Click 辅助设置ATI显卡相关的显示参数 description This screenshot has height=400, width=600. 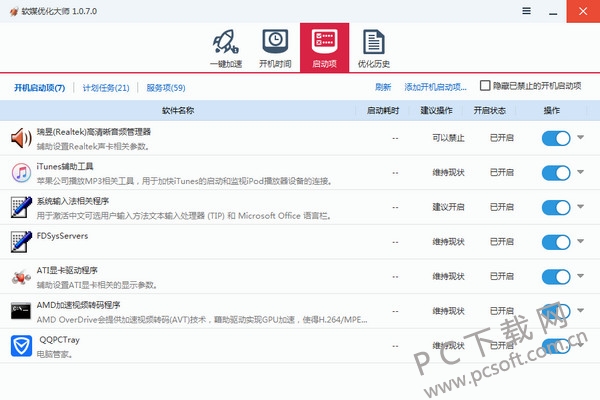(x=97, y=285)
